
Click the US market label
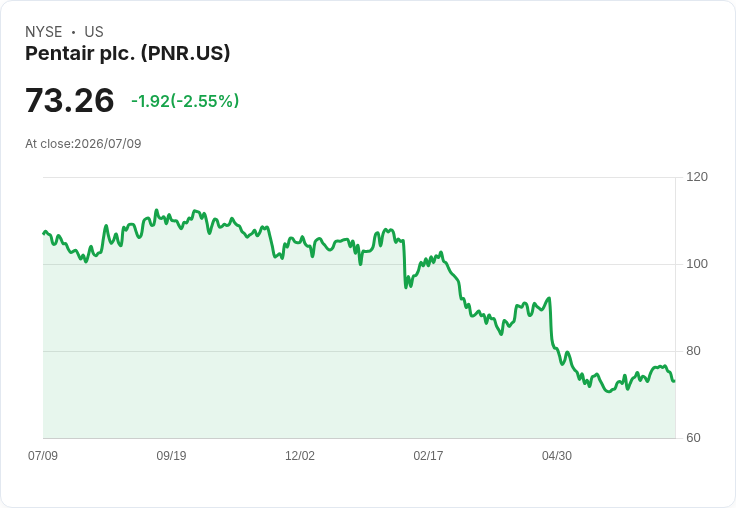click(94, 32)
